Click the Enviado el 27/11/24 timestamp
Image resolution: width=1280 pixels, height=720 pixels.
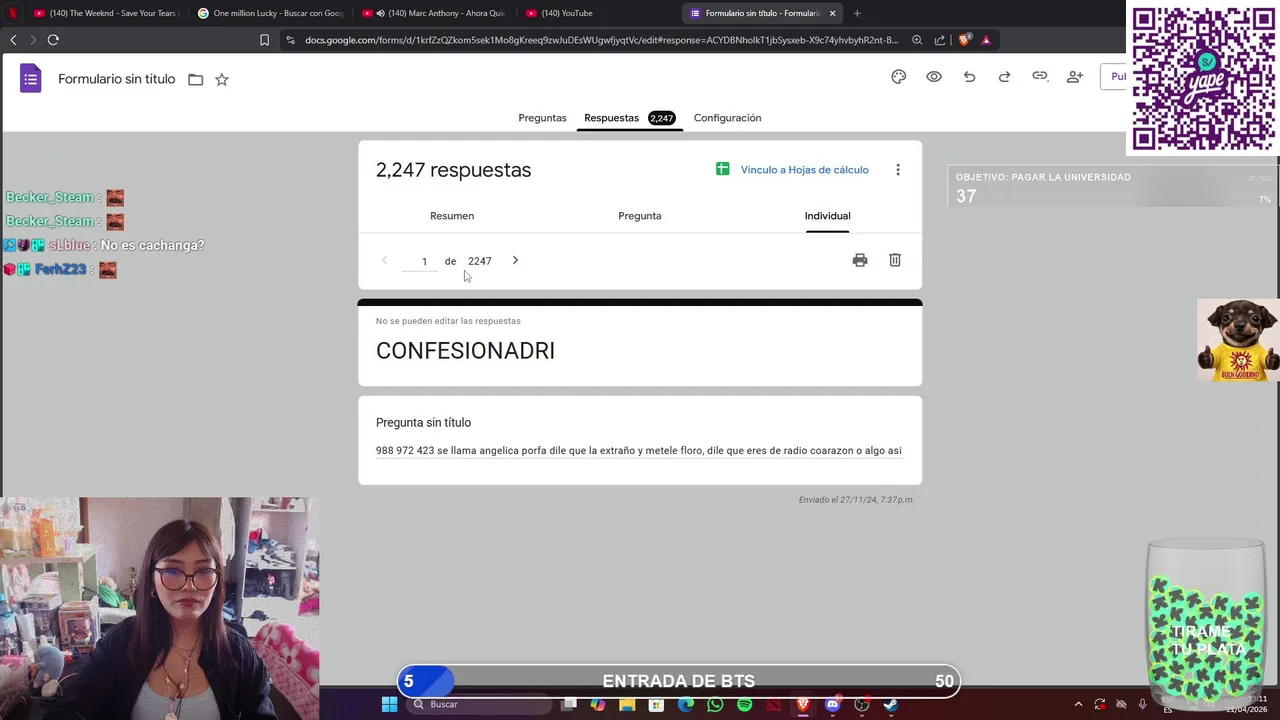pos(856,500)
